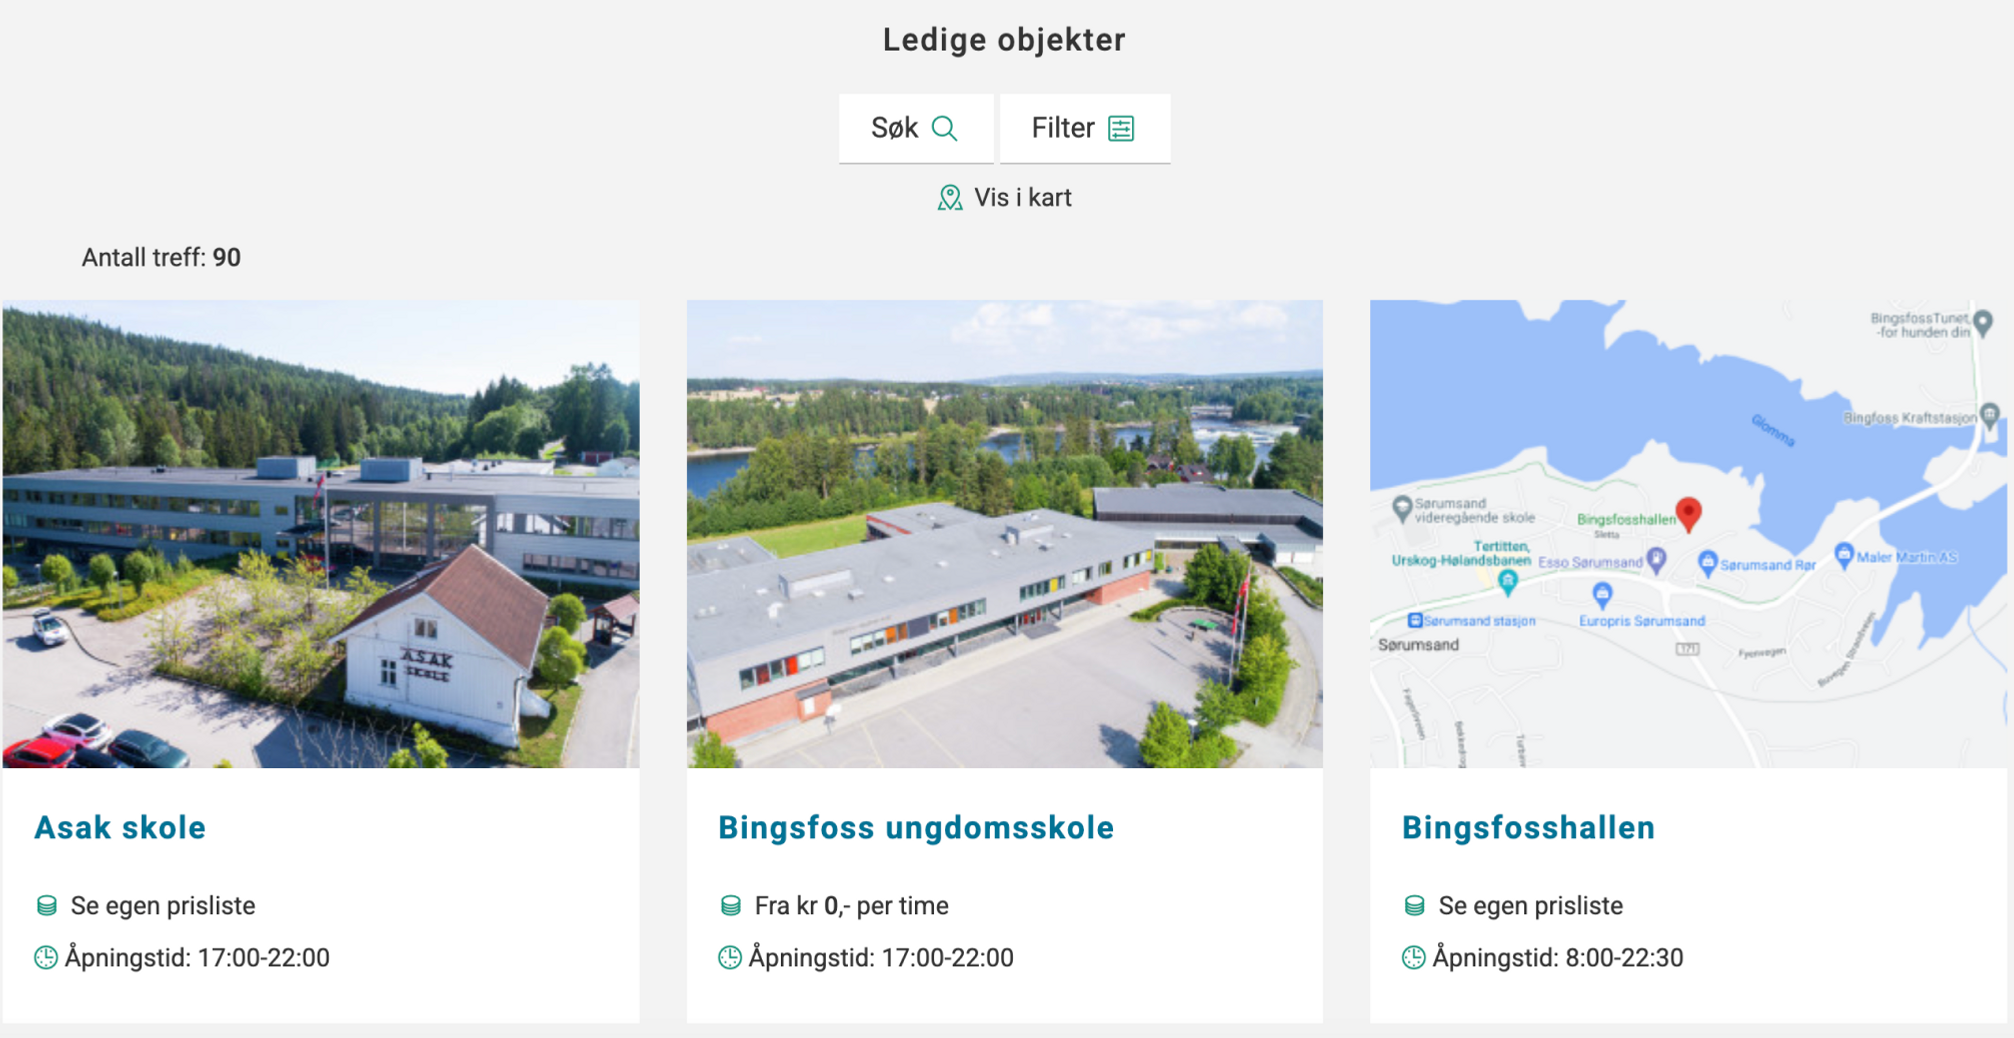Screen dimensions: 2014x1038
Task: Show results via Vis i kart link
Action: [1005, 198]
